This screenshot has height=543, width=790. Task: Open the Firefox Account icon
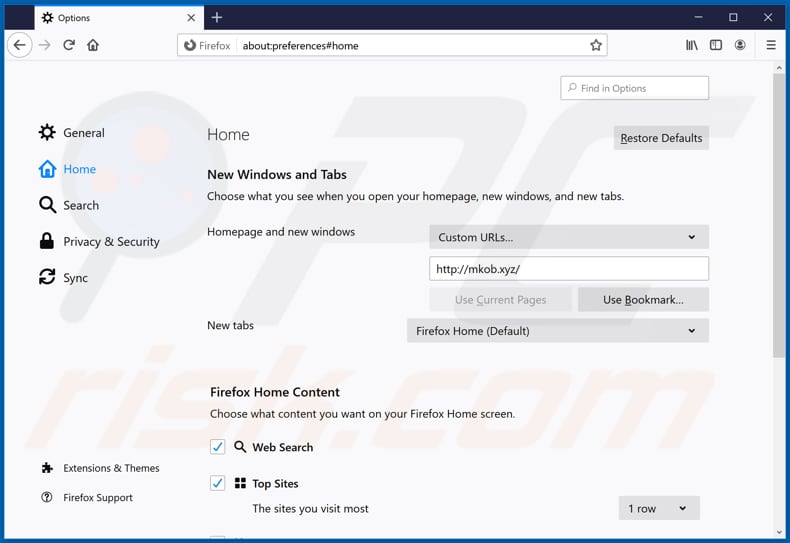tap(740, 45)
